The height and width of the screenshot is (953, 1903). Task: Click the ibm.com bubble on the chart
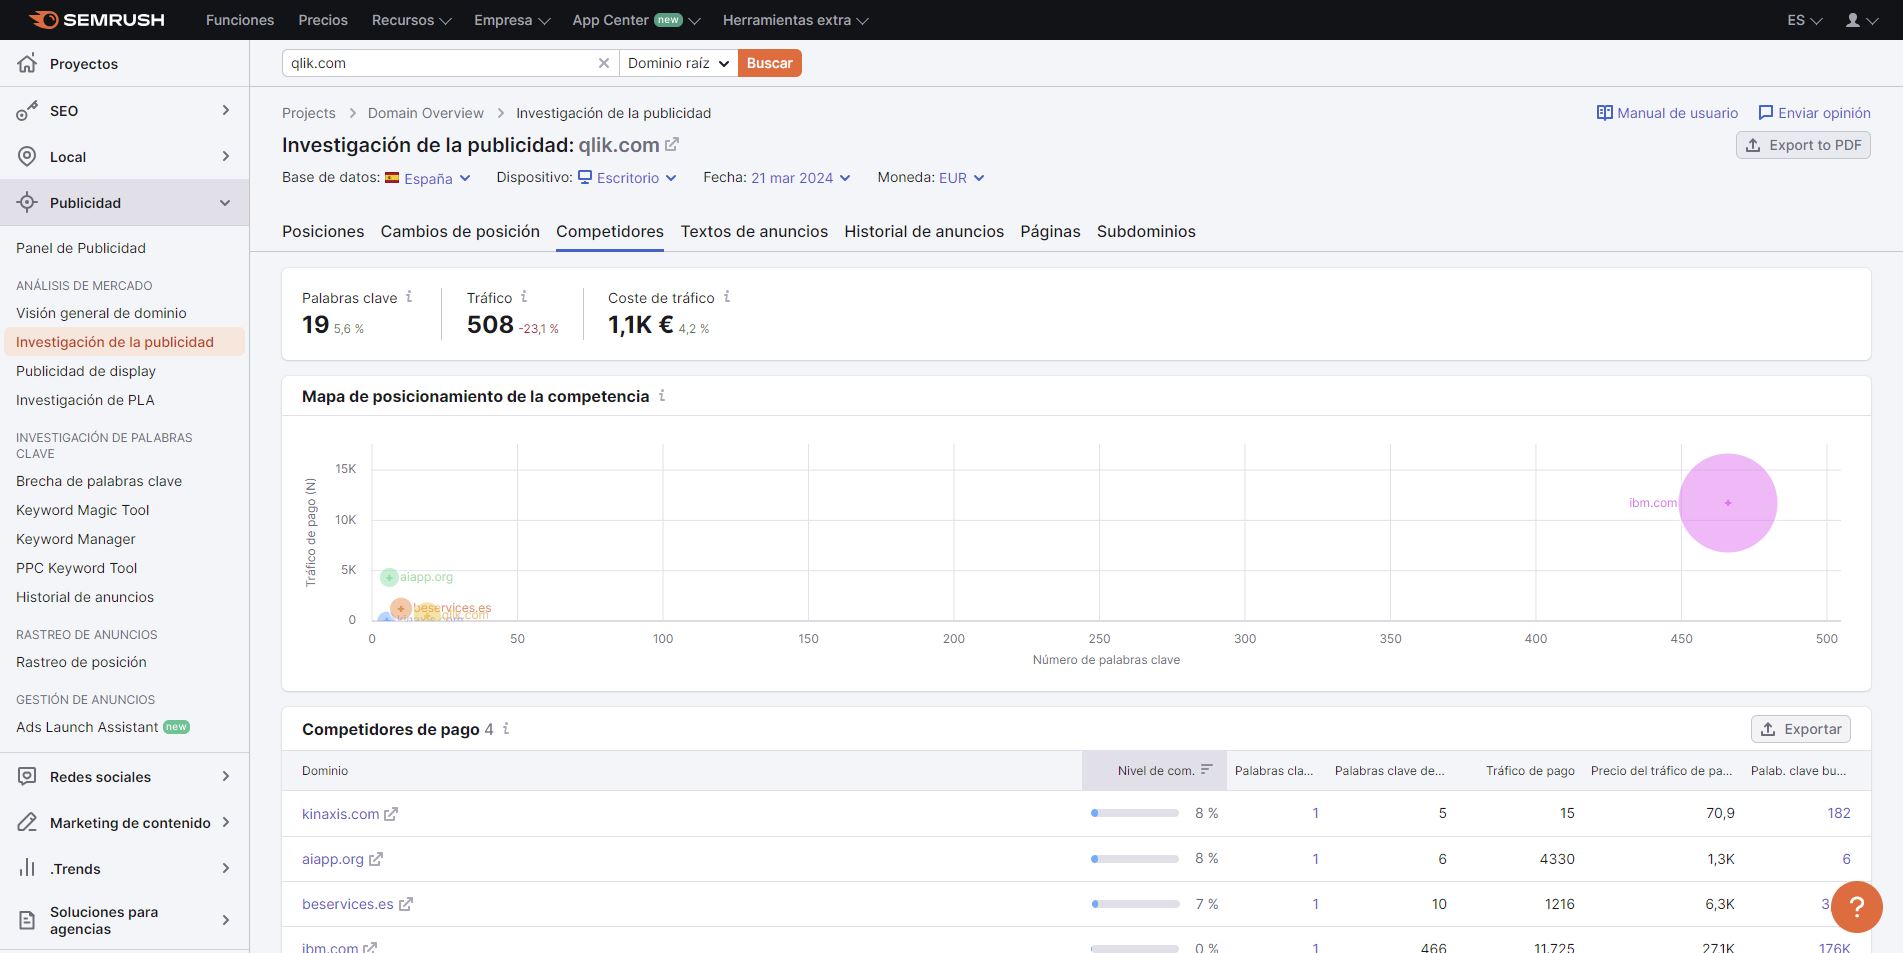click(1728, 503)
